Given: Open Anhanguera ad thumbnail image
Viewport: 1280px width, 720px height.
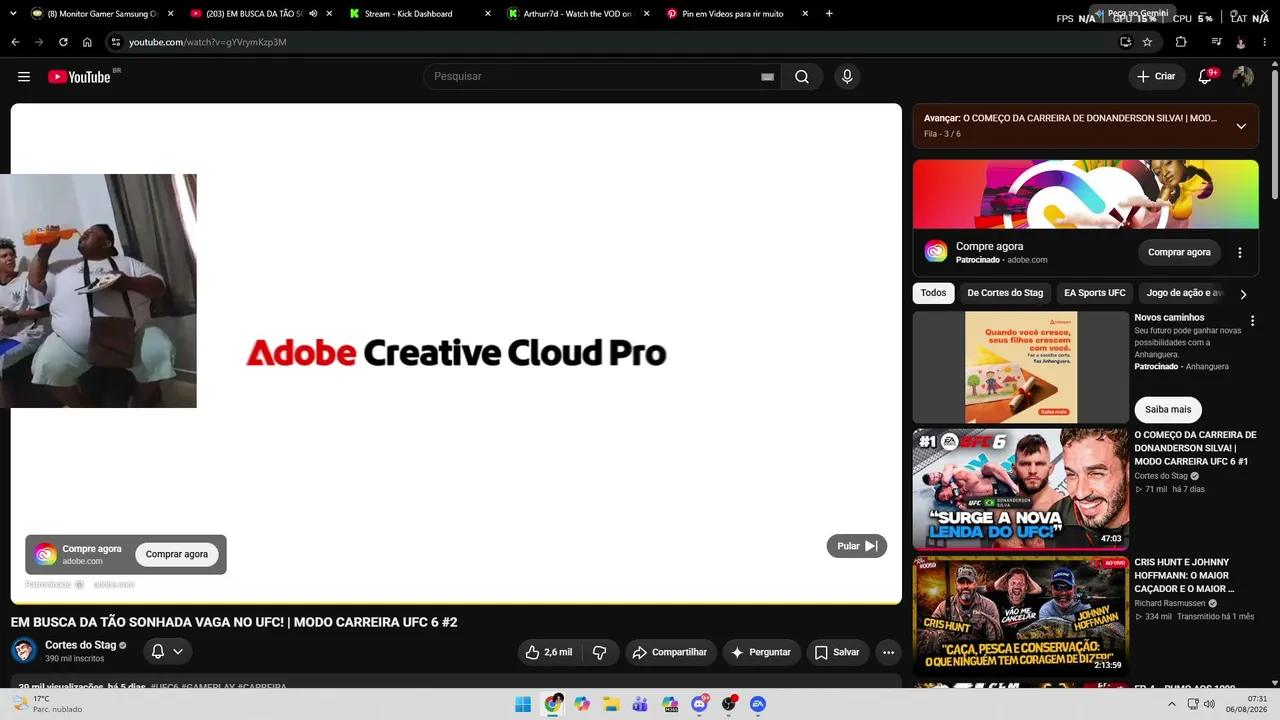Looking at the screenshot, I should point(1021,367).
